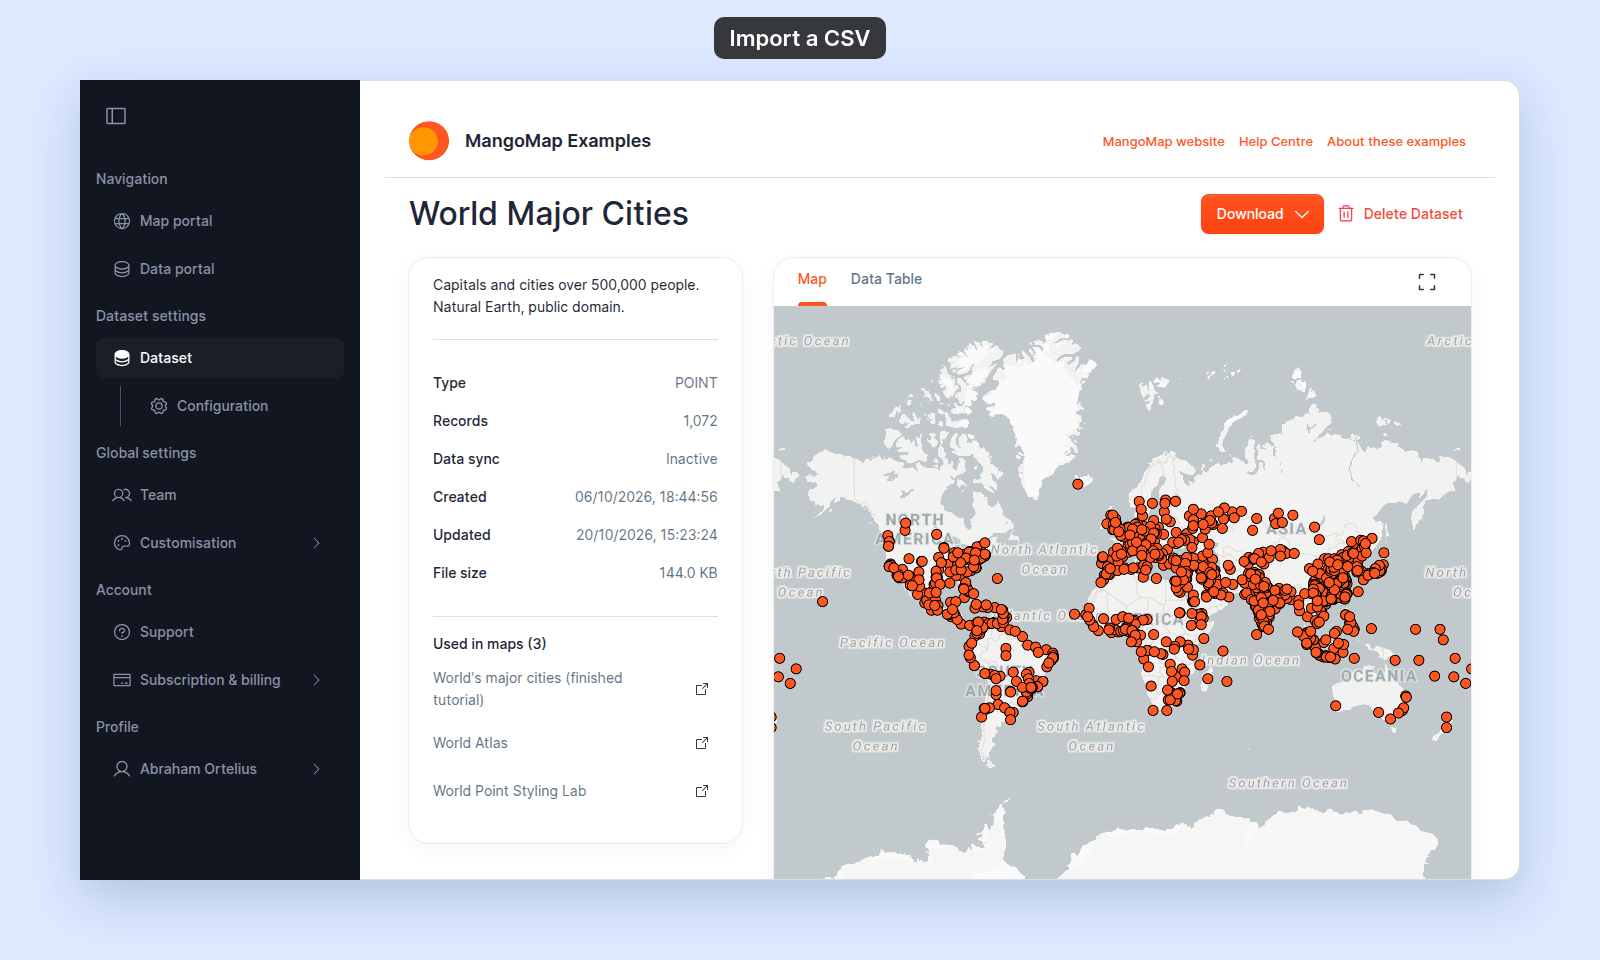This screenshot has height=960, width=1600.
Task: Click the Data portal database icon
Action: pyautogui.click(x=122, y=269)
